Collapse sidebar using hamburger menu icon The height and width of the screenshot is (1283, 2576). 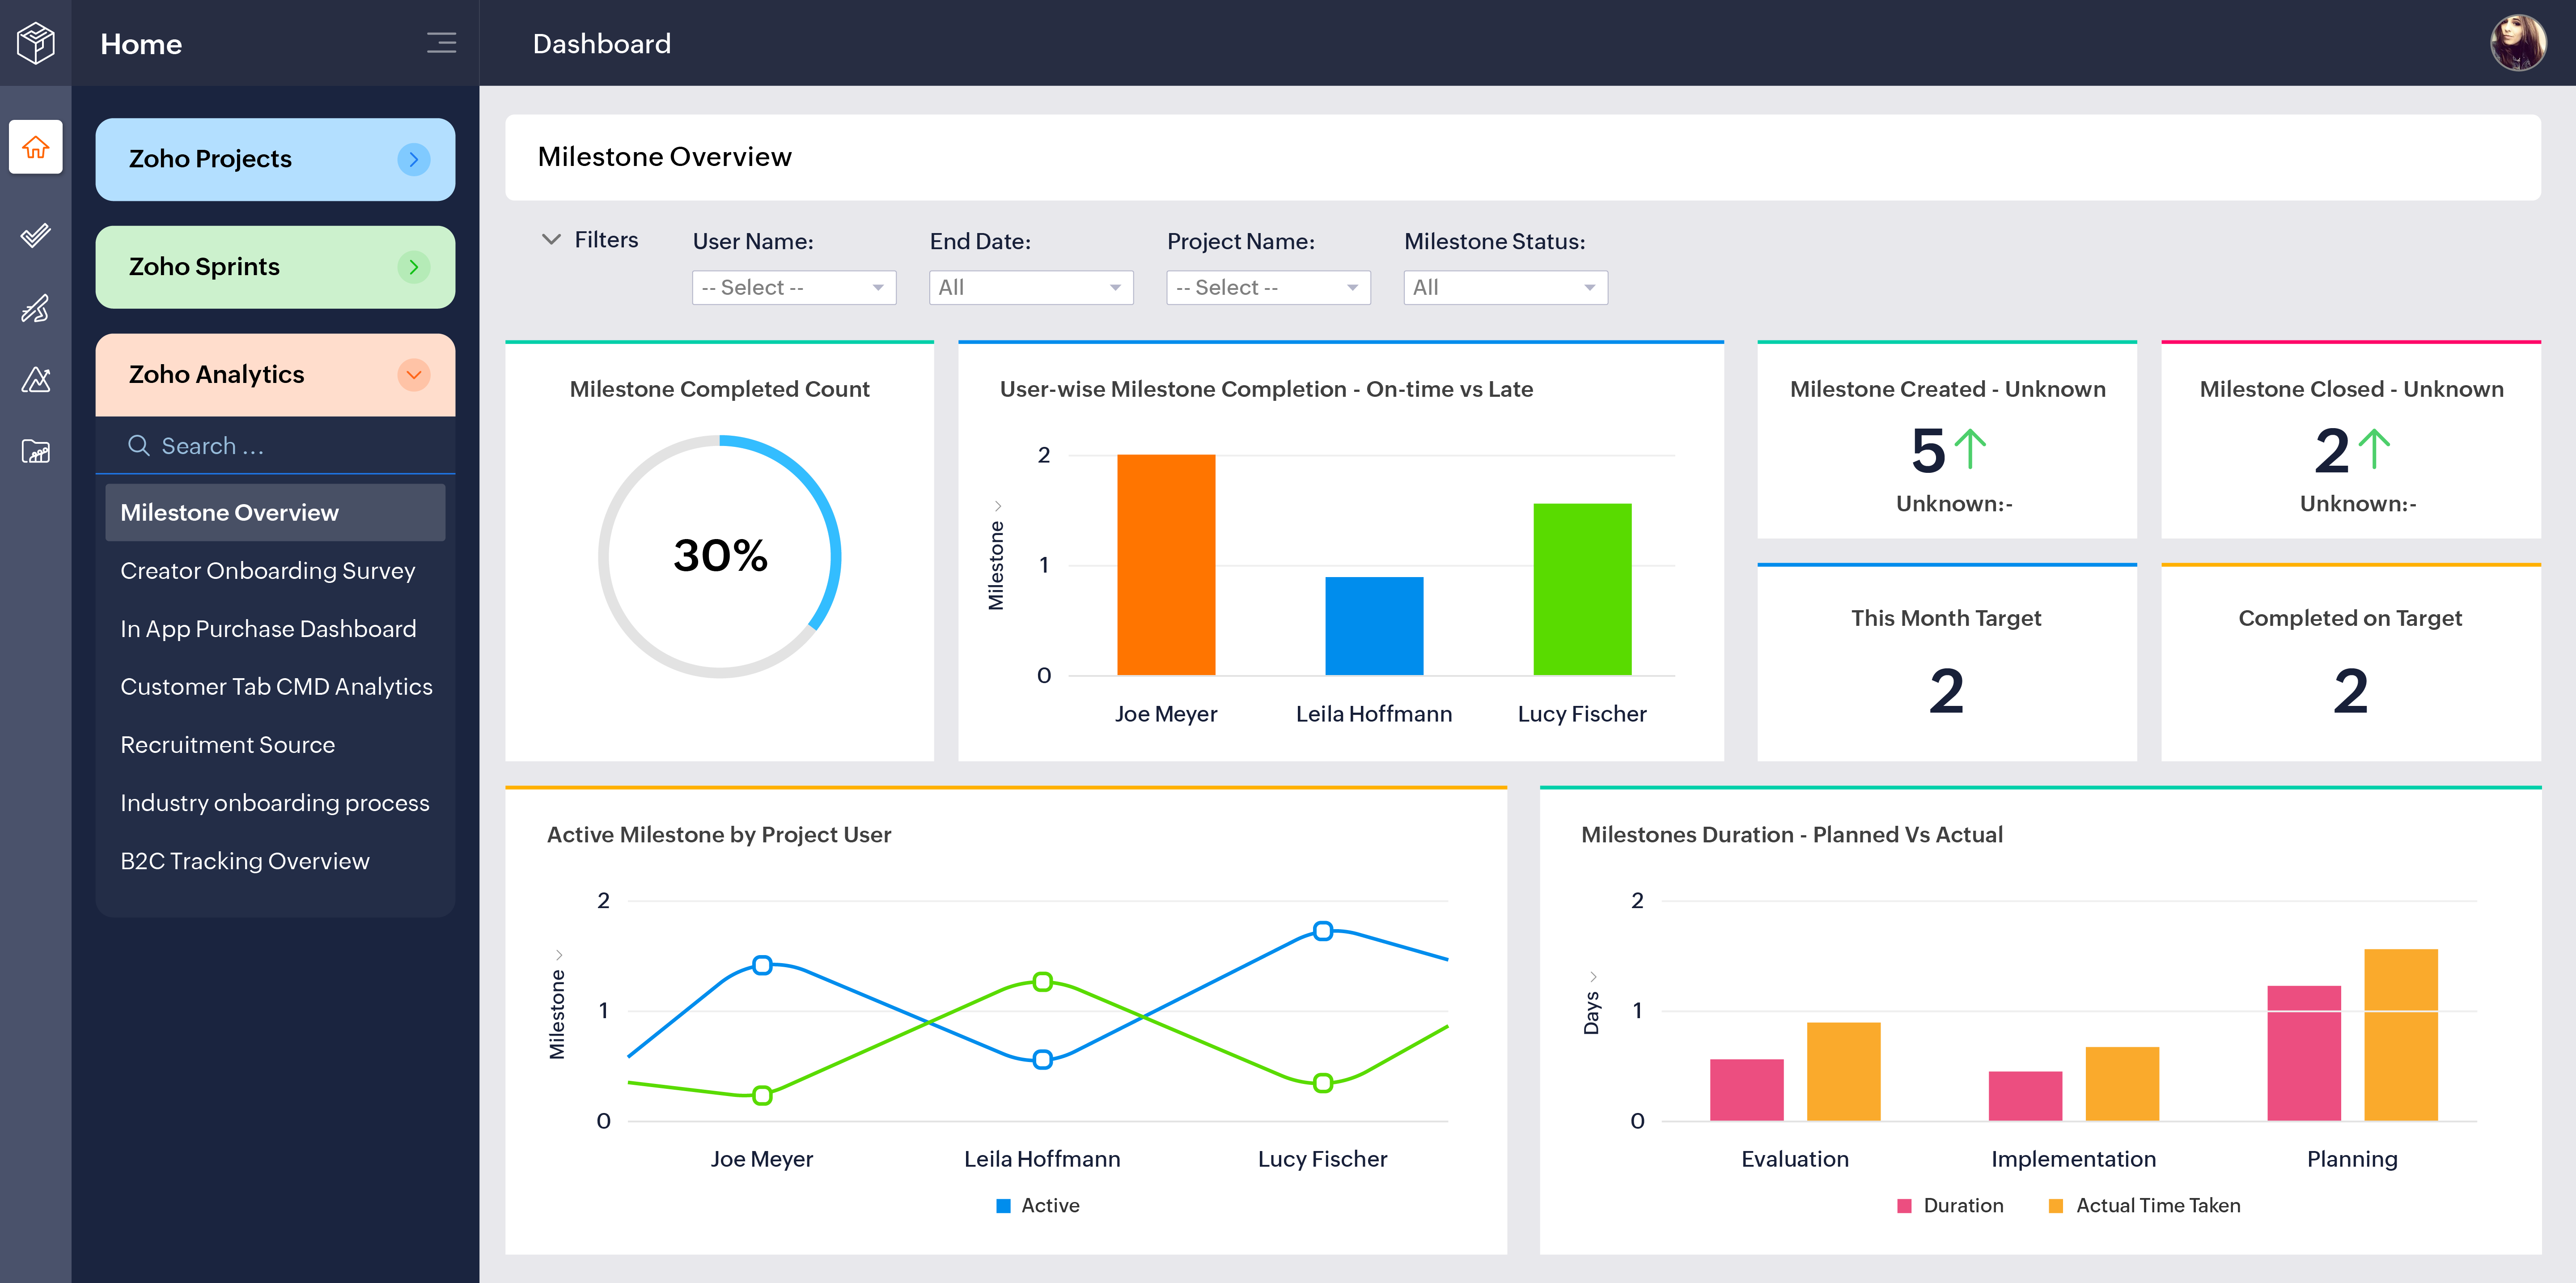(441, 43)
